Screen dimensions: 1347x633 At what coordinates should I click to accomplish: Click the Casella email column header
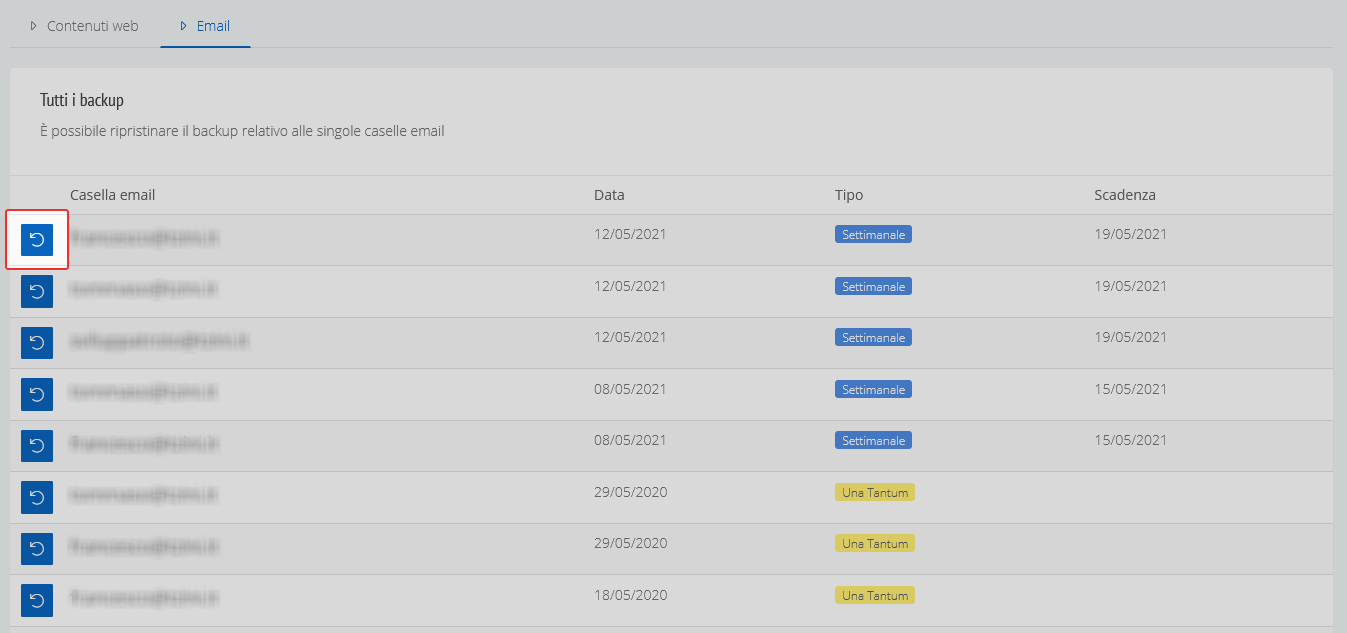(x=113, y=195)
